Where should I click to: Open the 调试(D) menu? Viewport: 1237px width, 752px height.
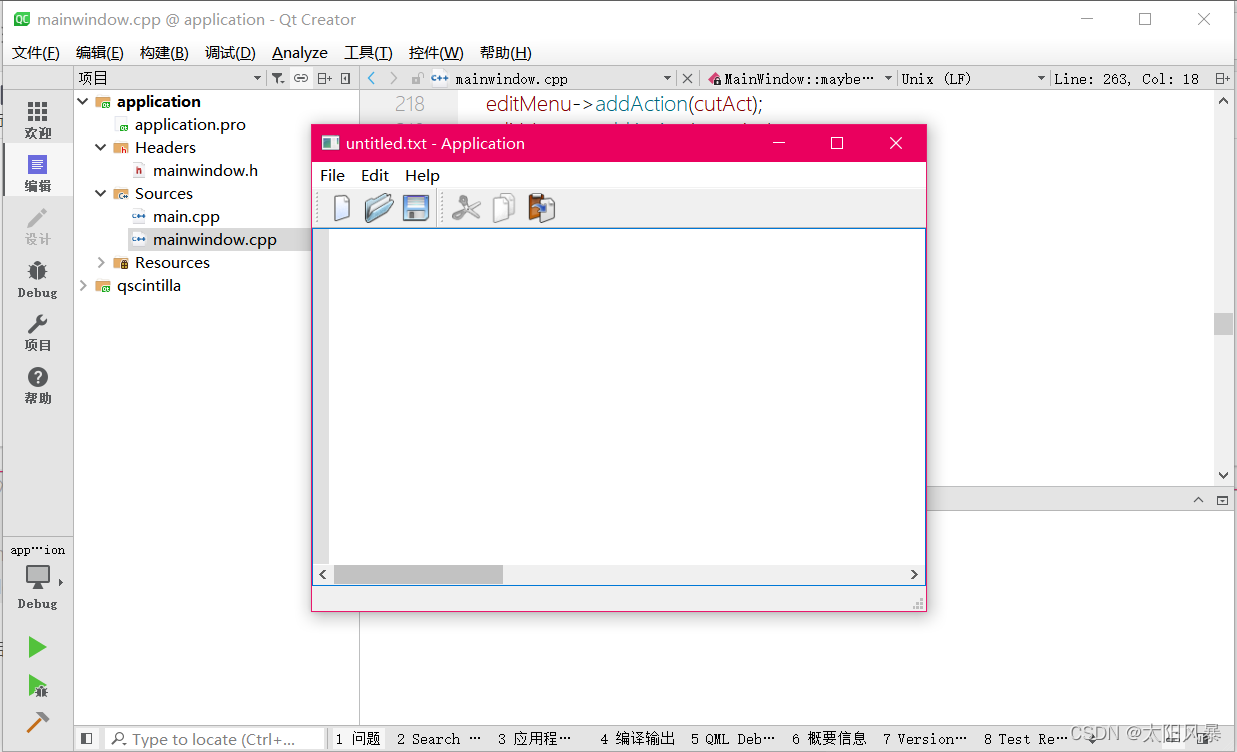(230, 53)
